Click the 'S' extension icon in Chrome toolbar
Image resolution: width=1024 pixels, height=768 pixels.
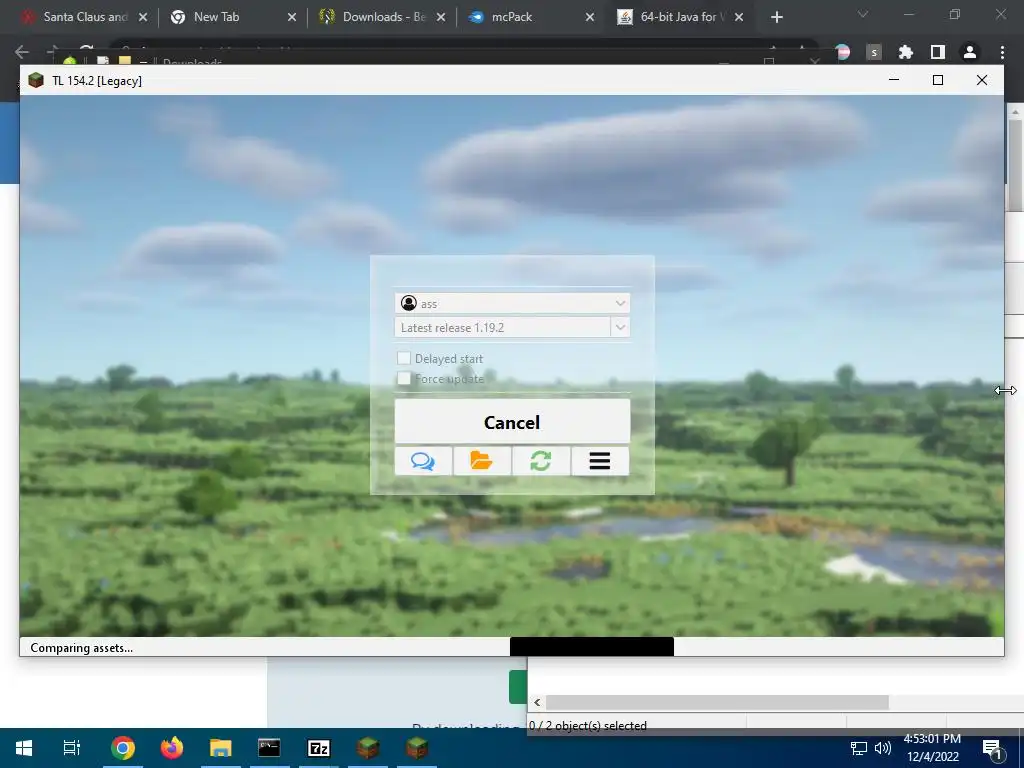pyautogui.click(x=874, y=52)
